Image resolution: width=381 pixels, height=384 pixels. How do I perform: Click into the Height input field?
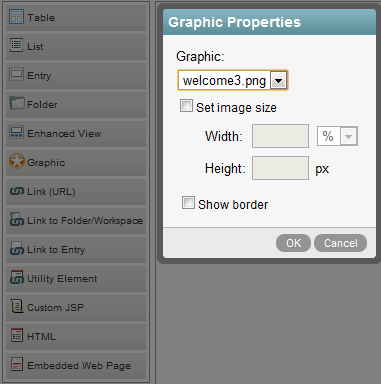280,168
